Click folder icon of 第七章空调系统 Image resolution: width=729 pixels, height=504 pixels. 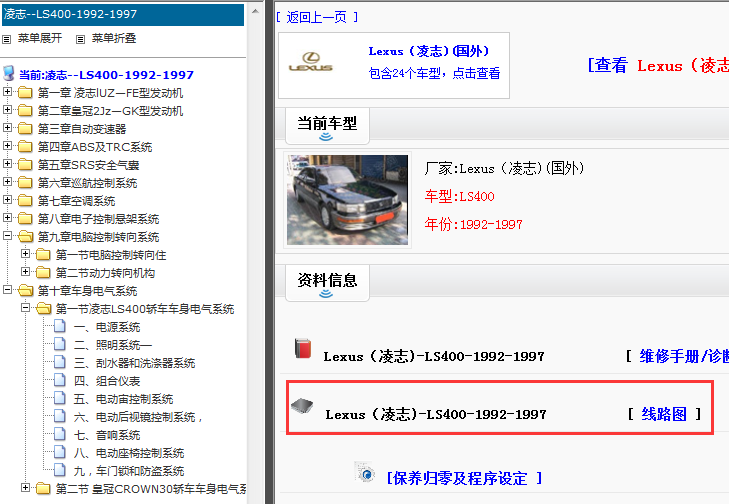tap(25, 201)
